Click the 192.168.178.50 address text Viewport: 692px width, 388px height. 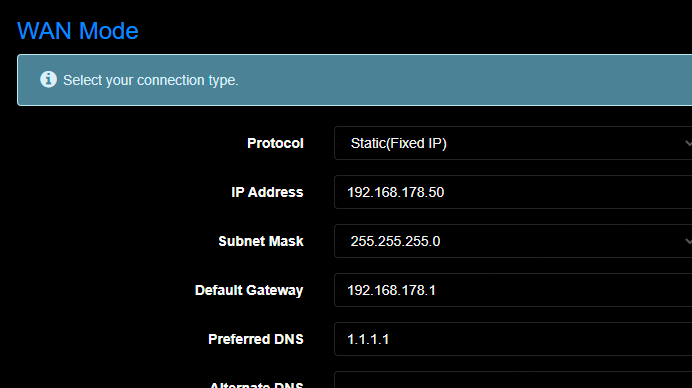(x=395, y=192)
